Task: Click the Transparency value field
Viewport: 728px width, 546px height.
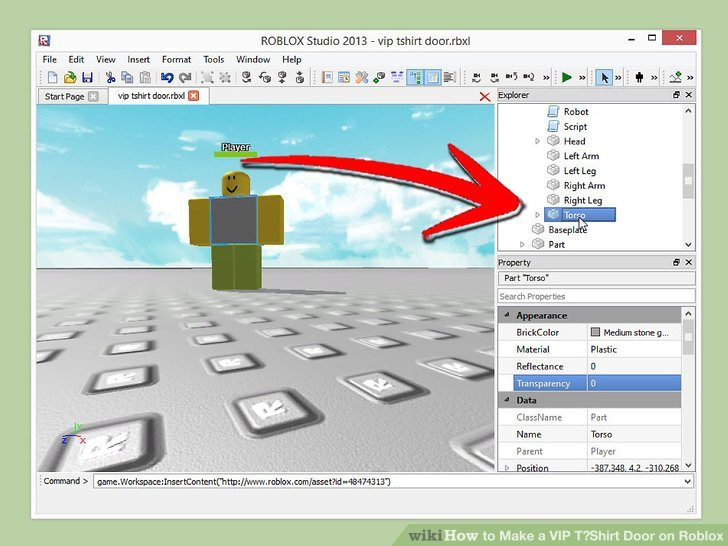Action: [x=634, y=384]
